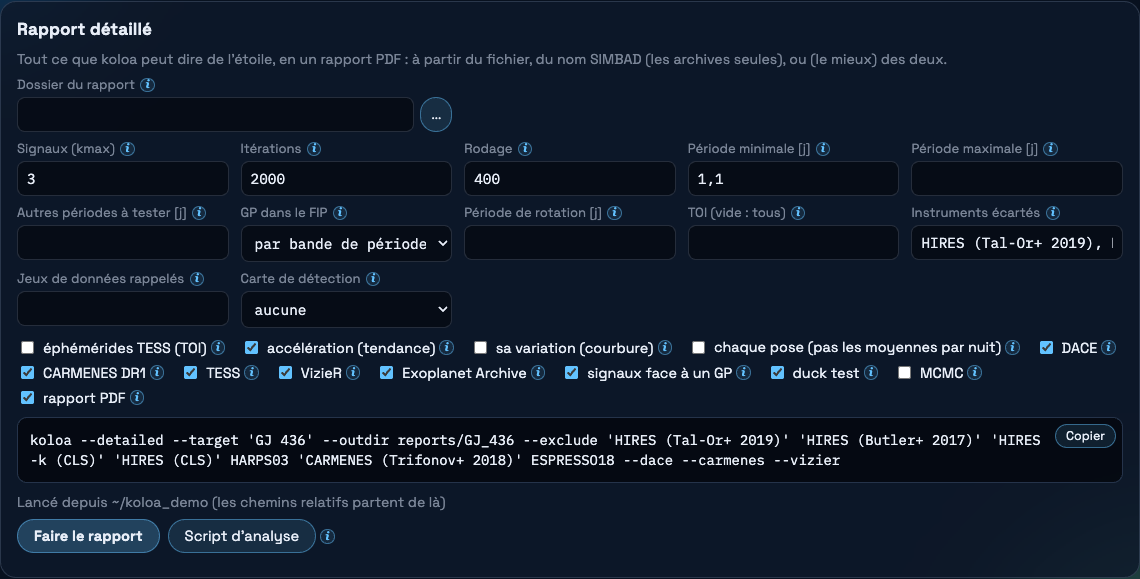1140x579 pixels.
Task: Show info for Instruments écartés
Action: tap(1053, 212)
